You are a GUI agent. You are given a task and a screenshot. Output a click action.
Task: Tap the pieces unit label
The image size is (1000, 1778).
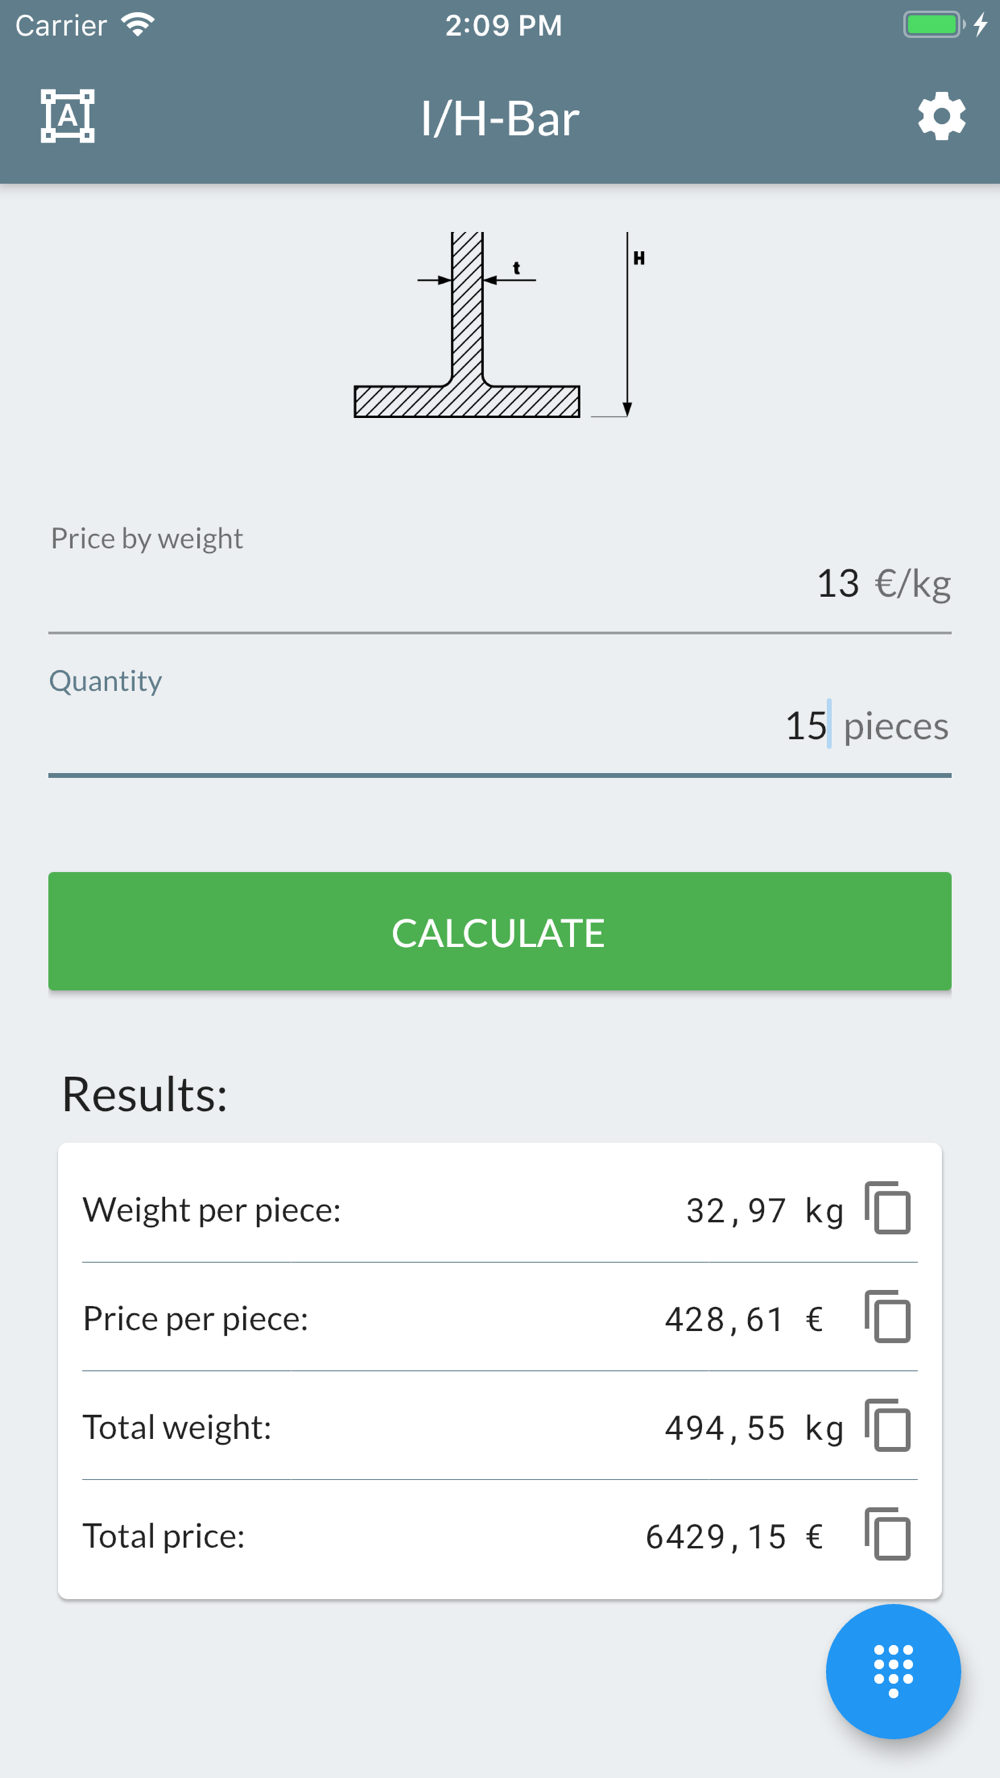pyautogui.click(x=896, y=726)
